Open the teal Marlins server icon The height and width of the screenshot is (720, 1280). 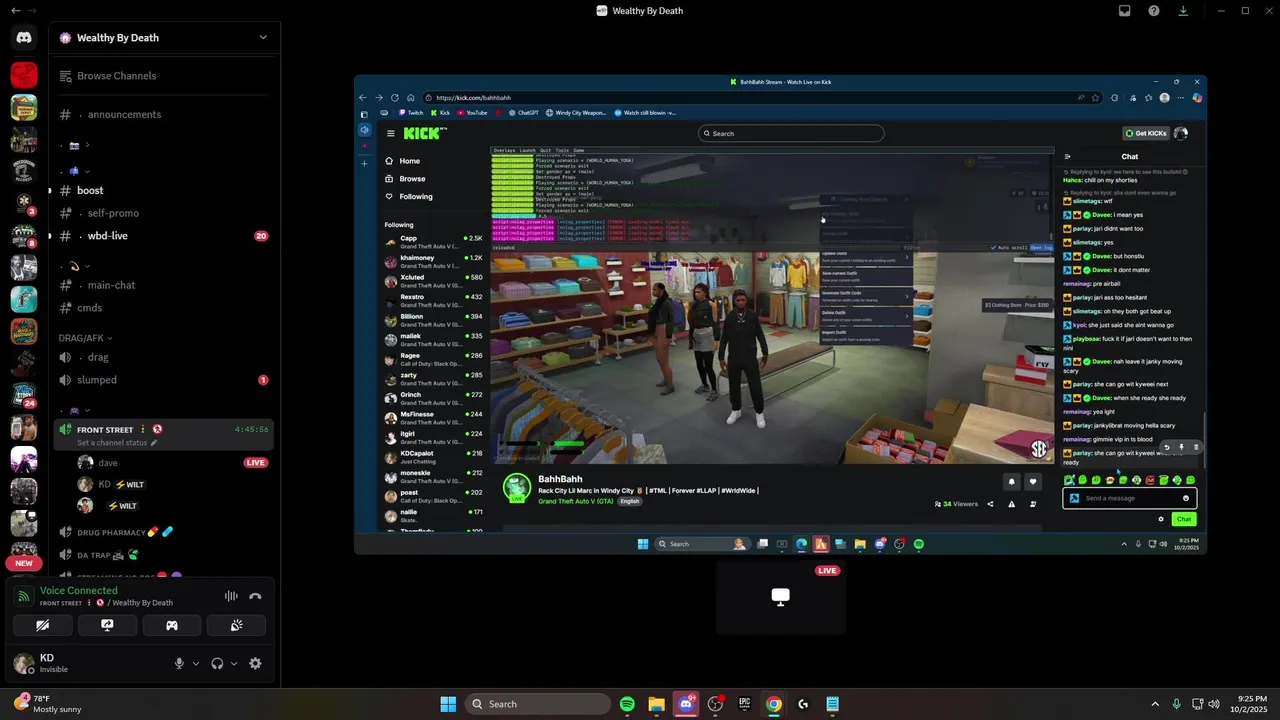pos(24,299)
